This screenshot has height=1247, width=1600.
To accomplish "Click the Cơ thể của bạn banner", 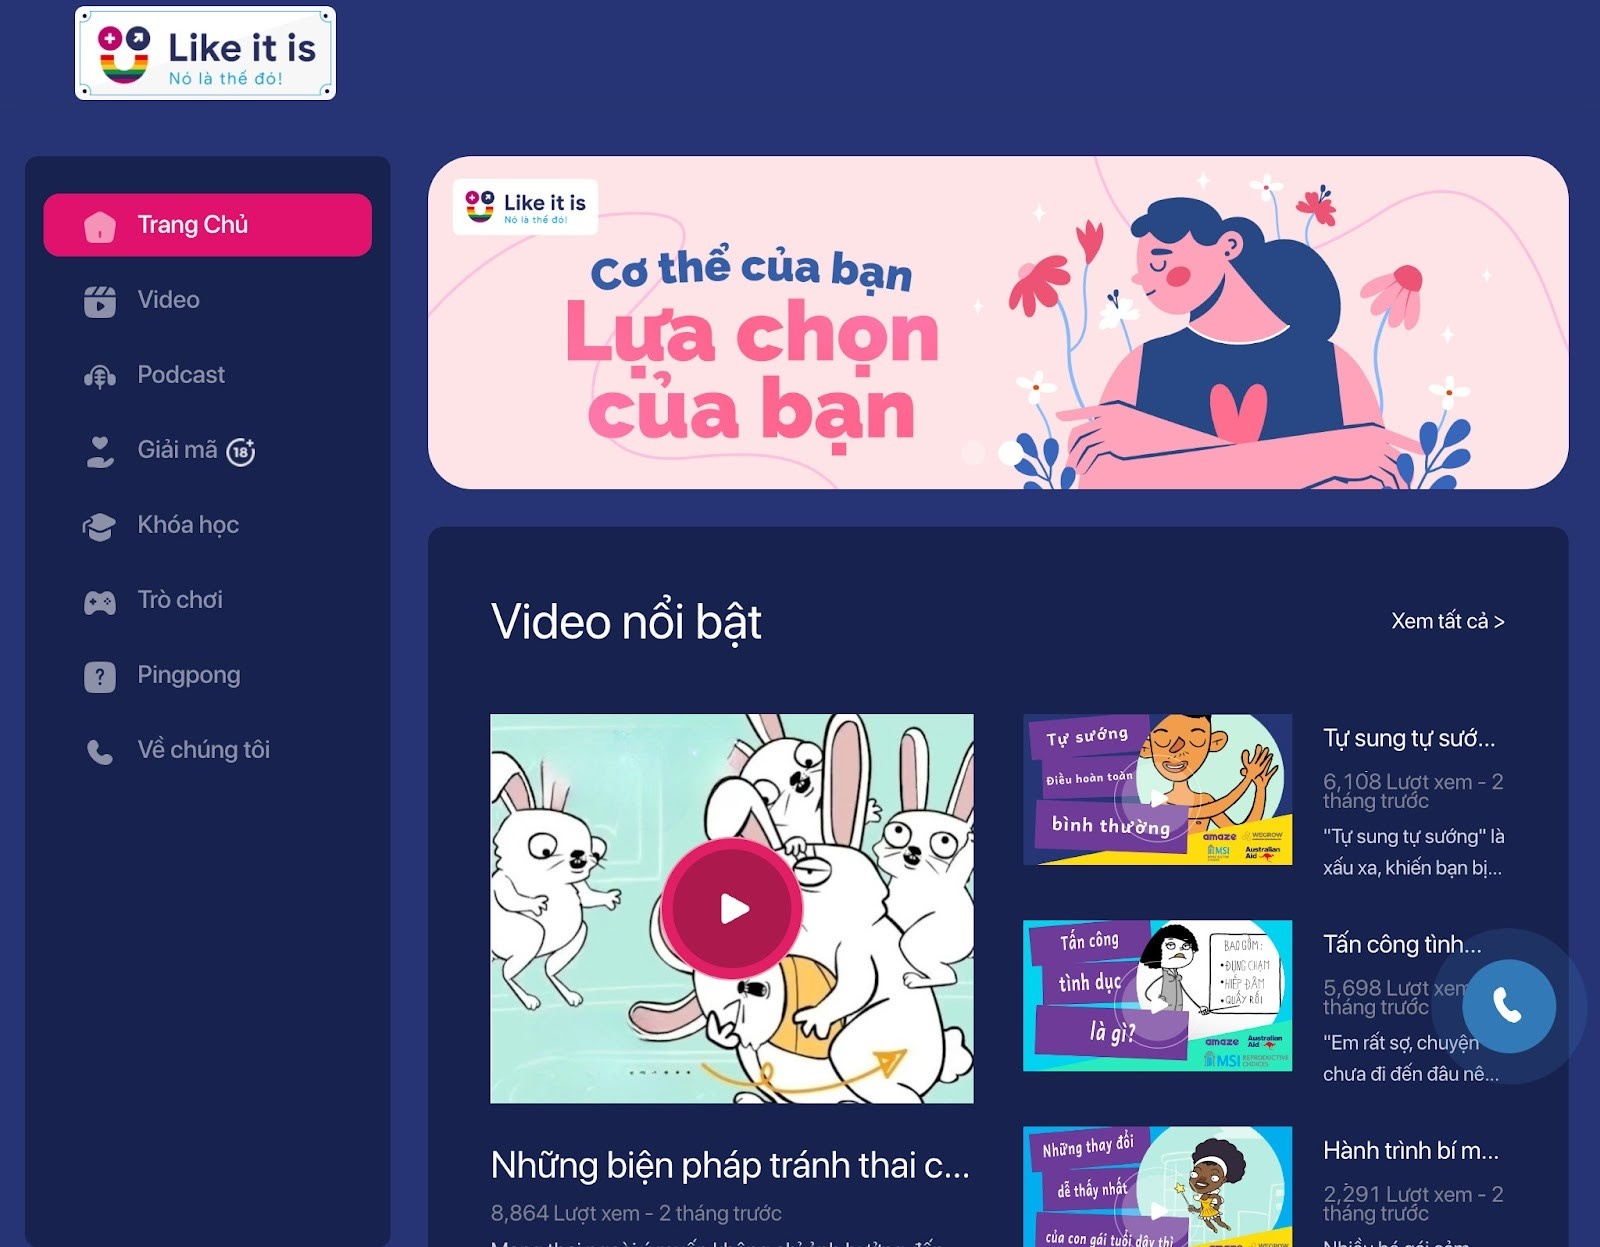I will pyautogui.click(x=998, y=322).
